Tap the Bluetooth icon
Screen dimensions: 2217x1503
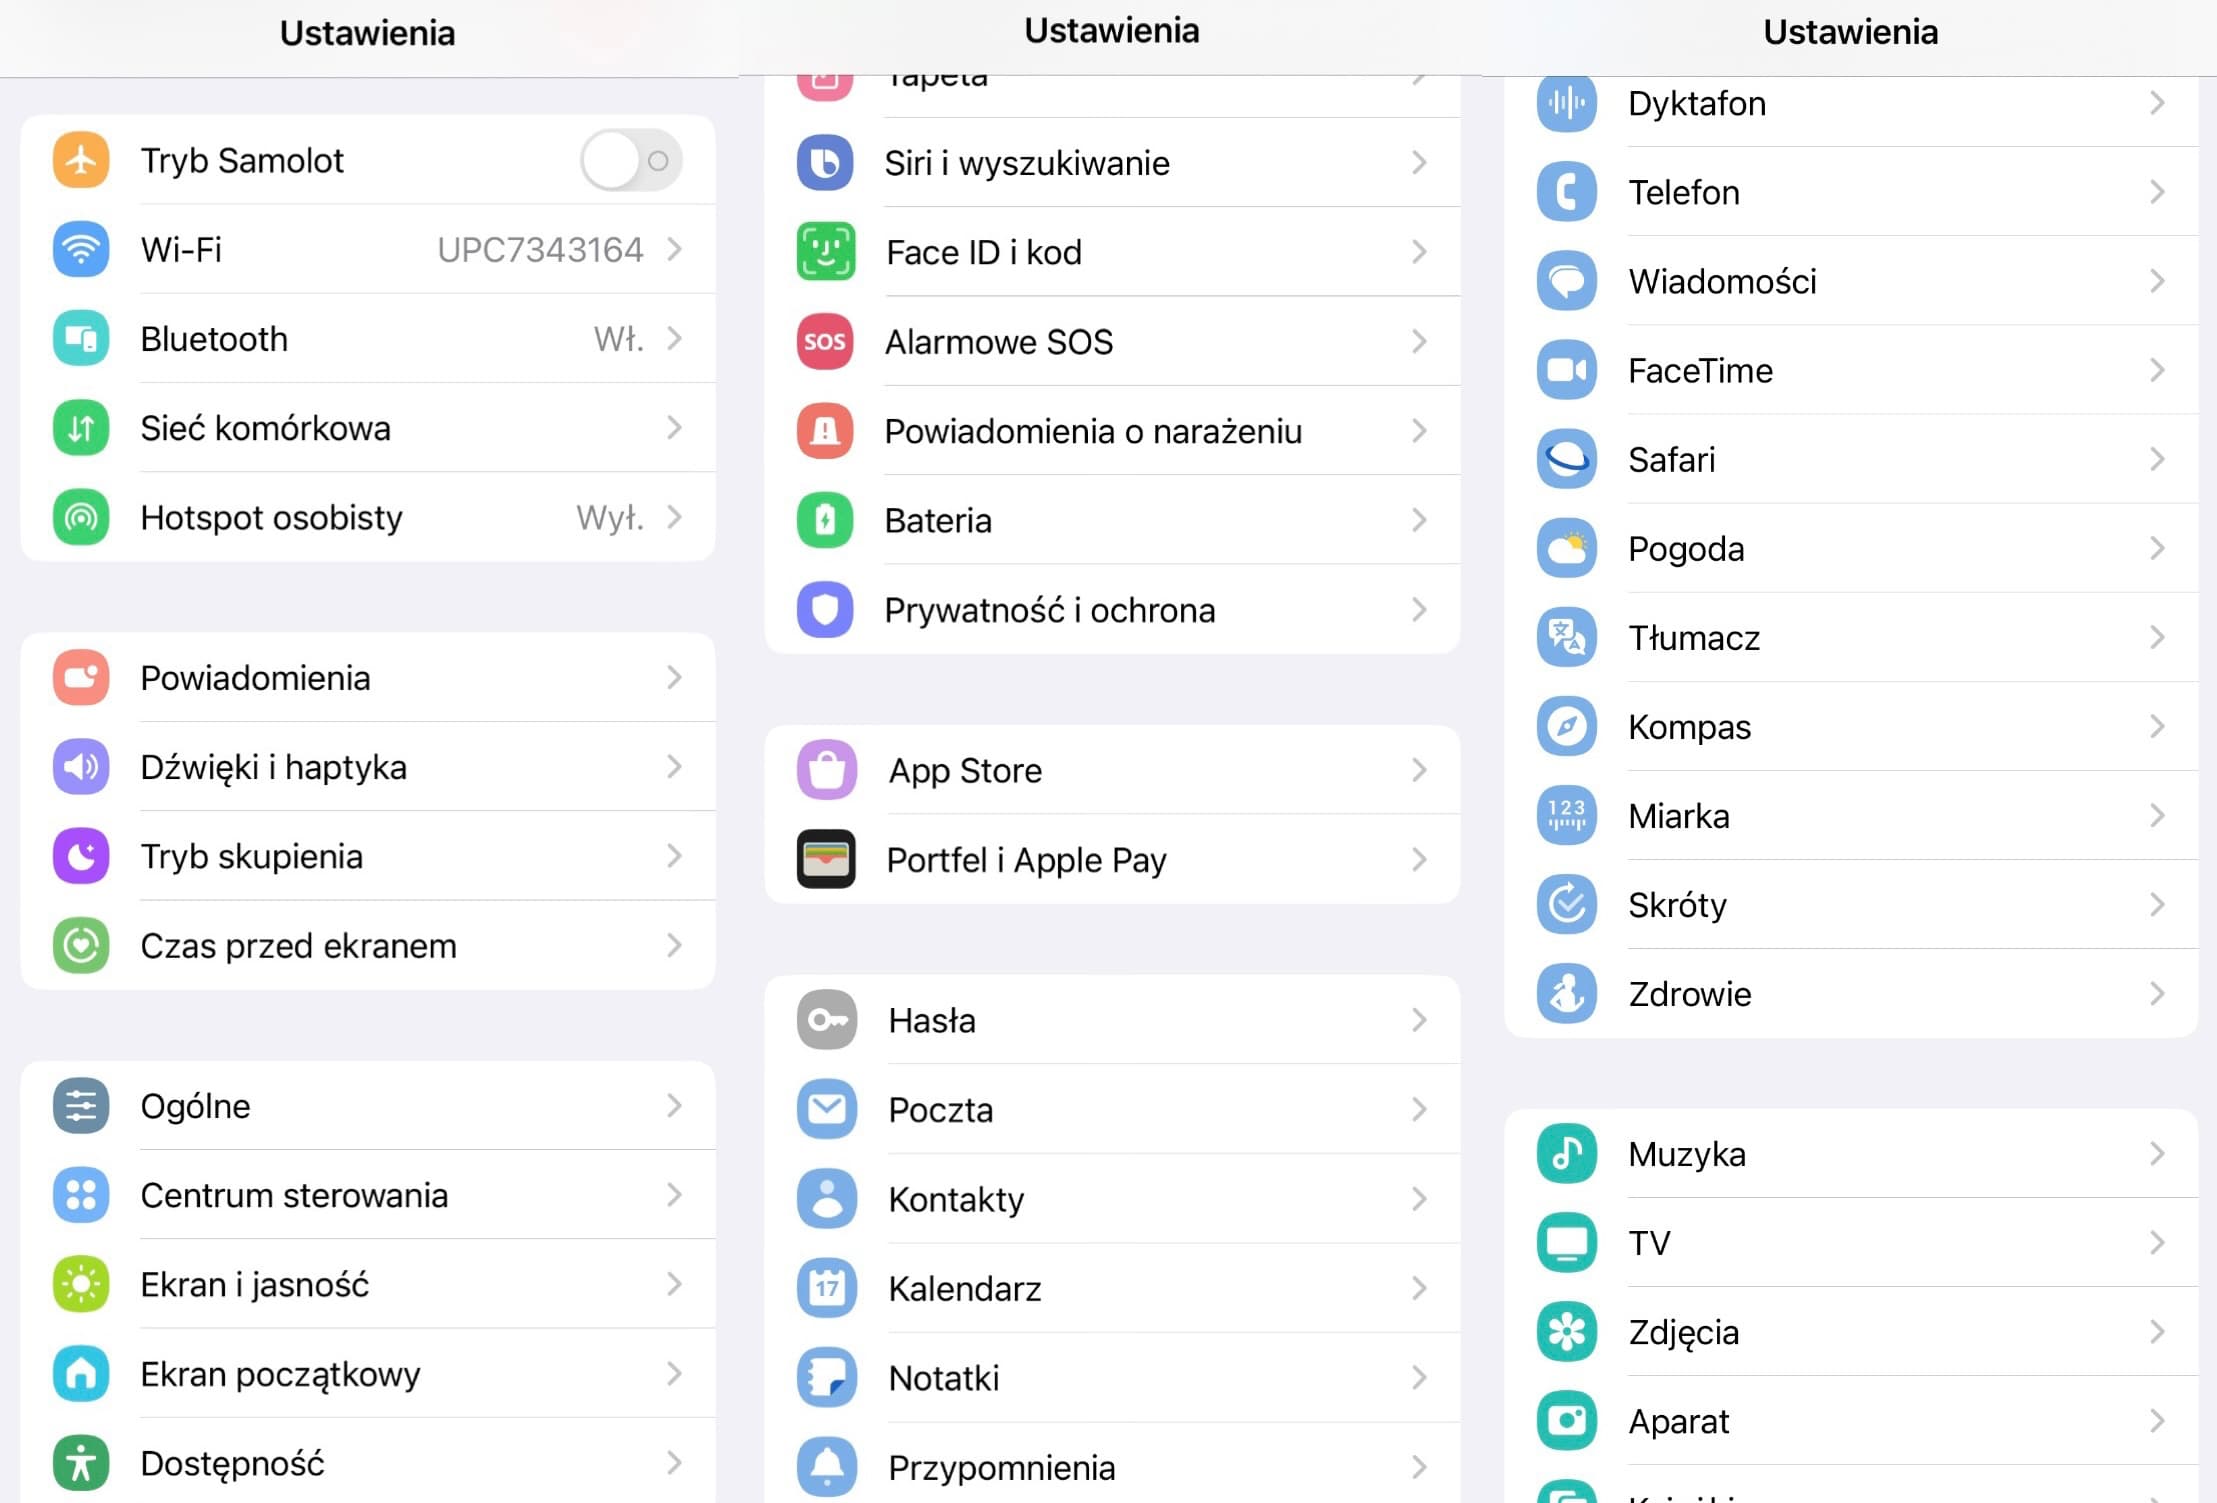pos(81,339)
